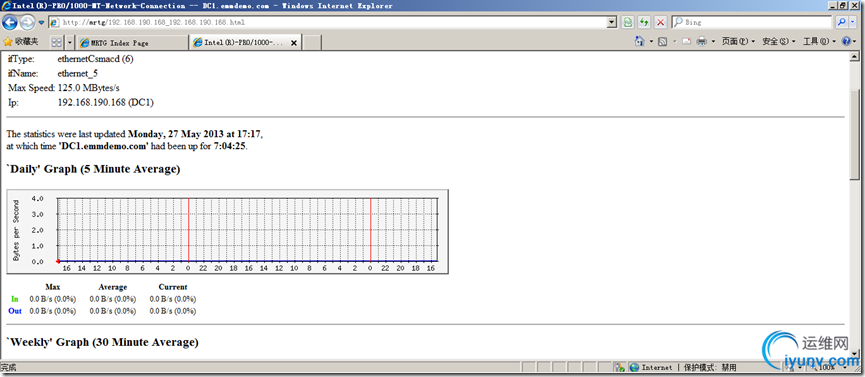Click the Current column header
The image size is (865, 377).
coord(173,287)
